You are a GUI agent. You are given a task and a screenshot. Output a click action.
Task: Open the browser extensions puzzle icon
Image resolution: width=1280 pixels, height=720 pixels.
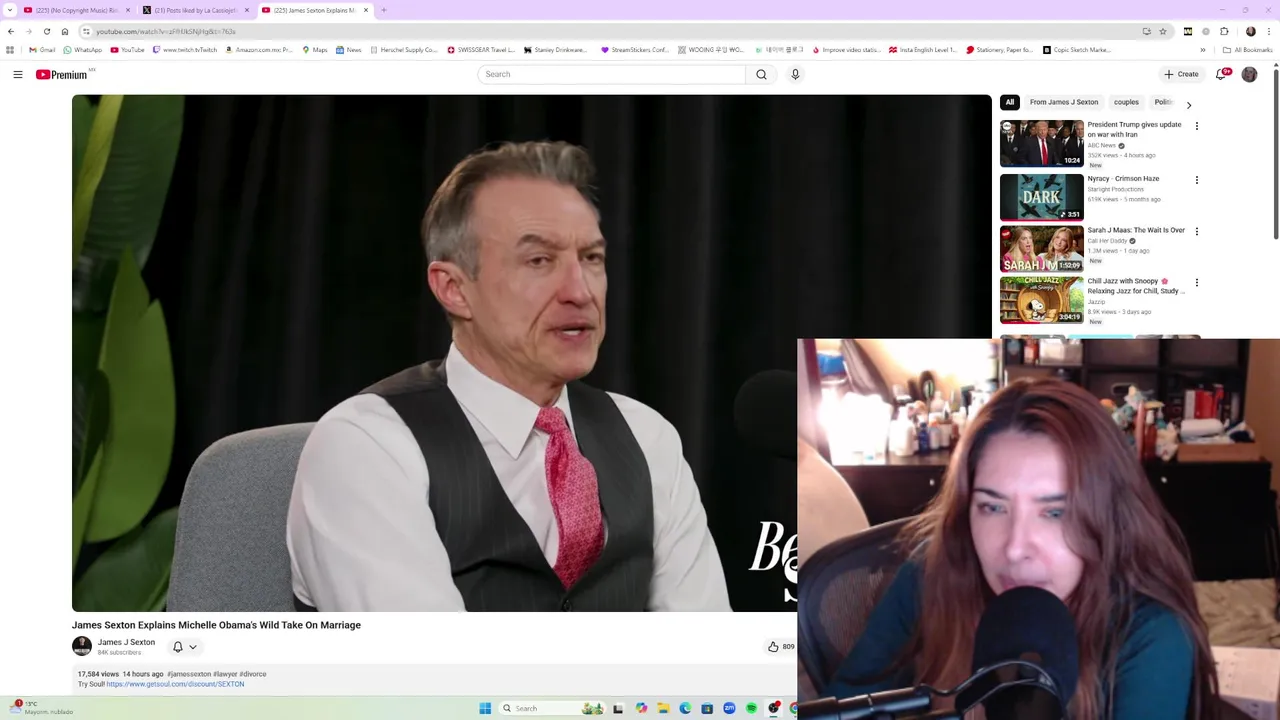click(x=1224, y=31)
